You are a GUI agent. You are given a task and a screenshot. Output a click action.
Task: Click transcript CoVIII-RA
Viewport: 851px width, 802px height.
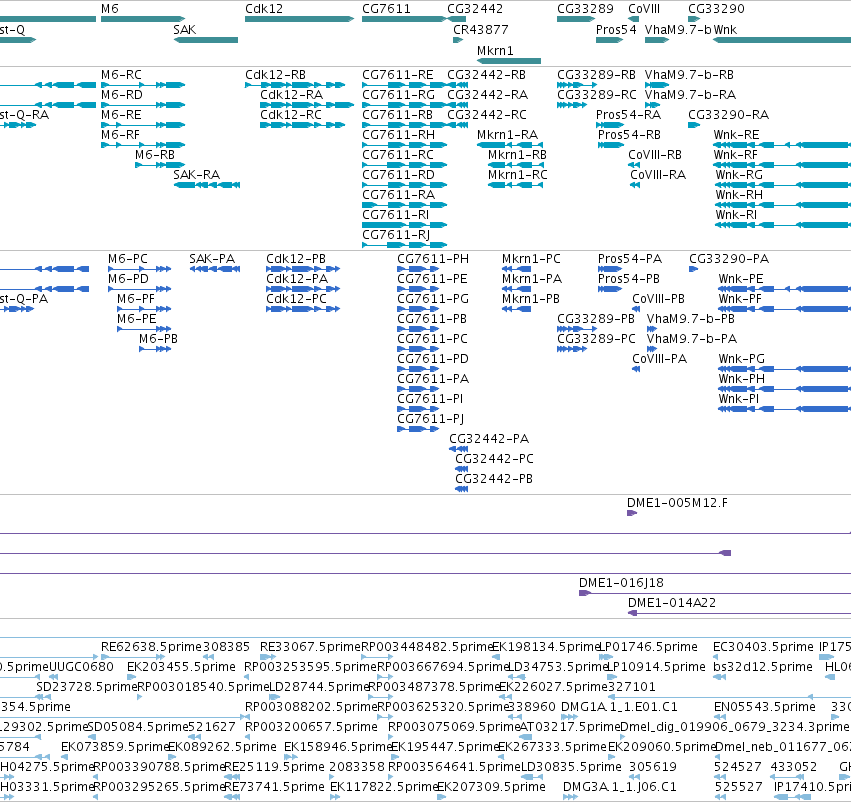(x=635, y=185)
